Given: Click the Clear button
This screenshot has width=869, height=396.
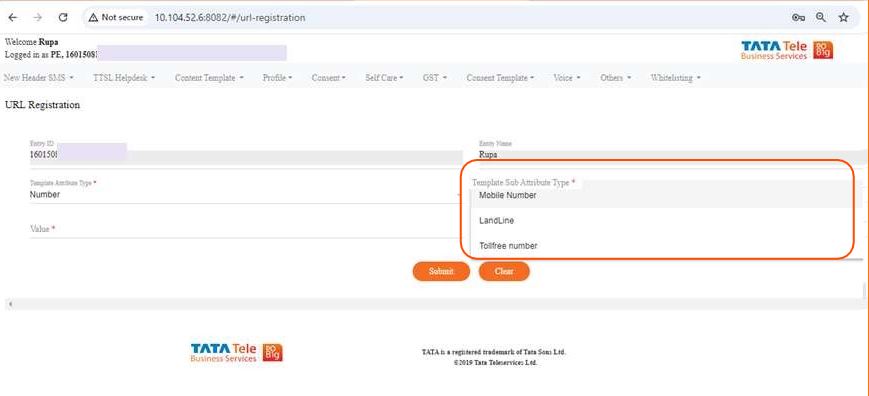Looking at the screenshot, I should 504,271.
